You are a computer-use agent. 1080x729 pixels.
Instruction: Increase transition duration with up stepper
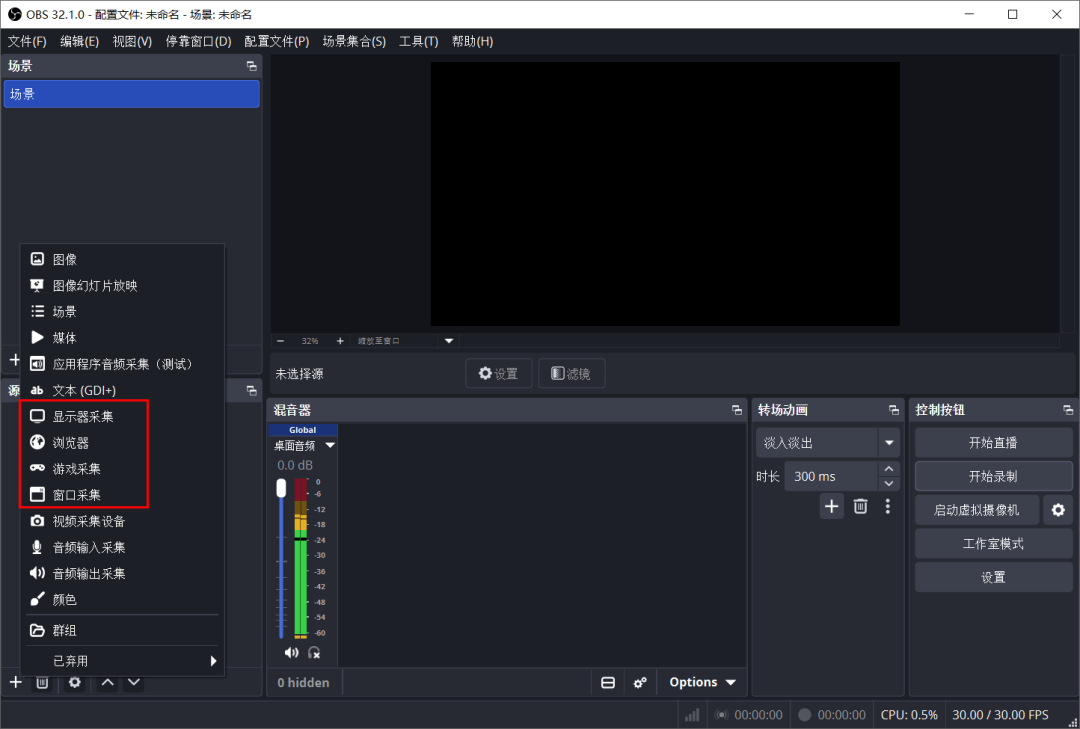click(889, 469)
